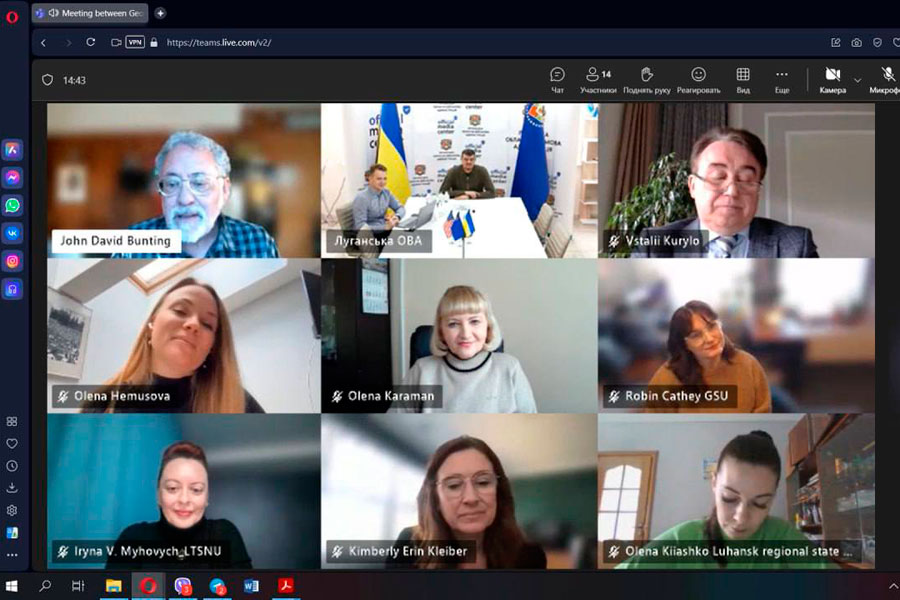Open Windows taskbar search
Viewport: 900px width, 600px height.
(x=45, y=586)
